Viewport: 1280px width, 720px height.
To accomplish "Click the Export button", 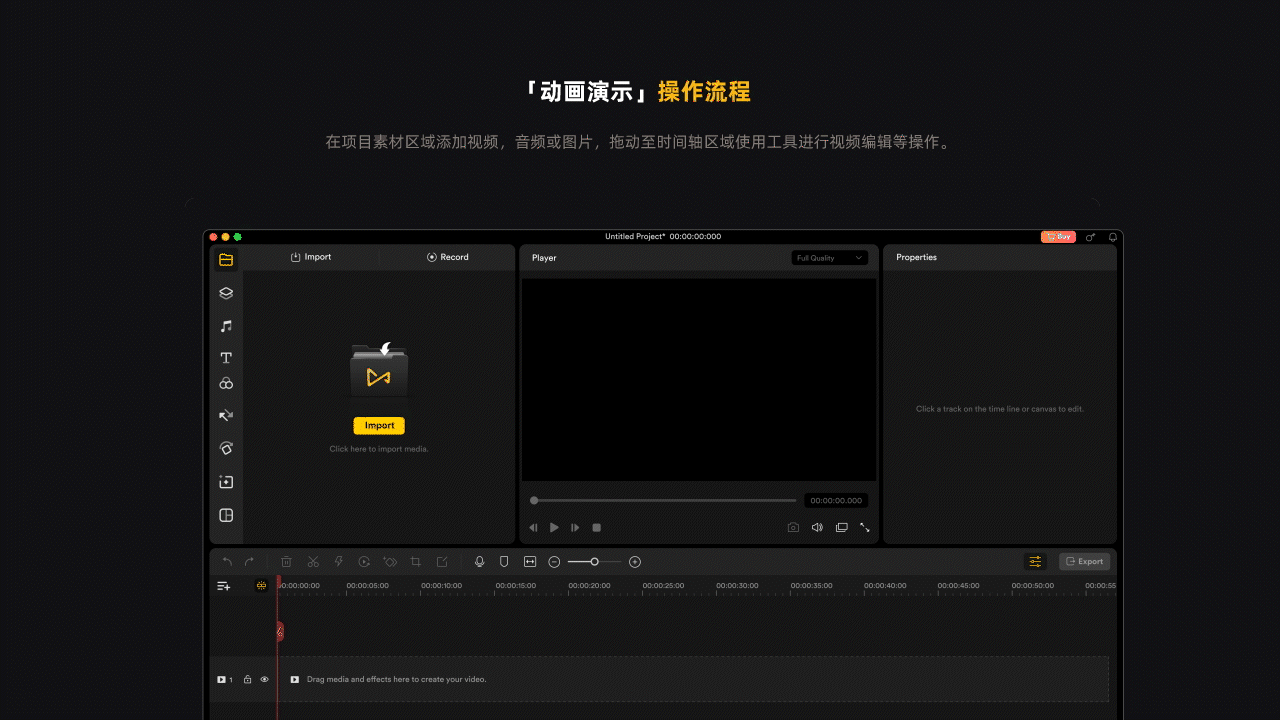I will point(1085,562).
